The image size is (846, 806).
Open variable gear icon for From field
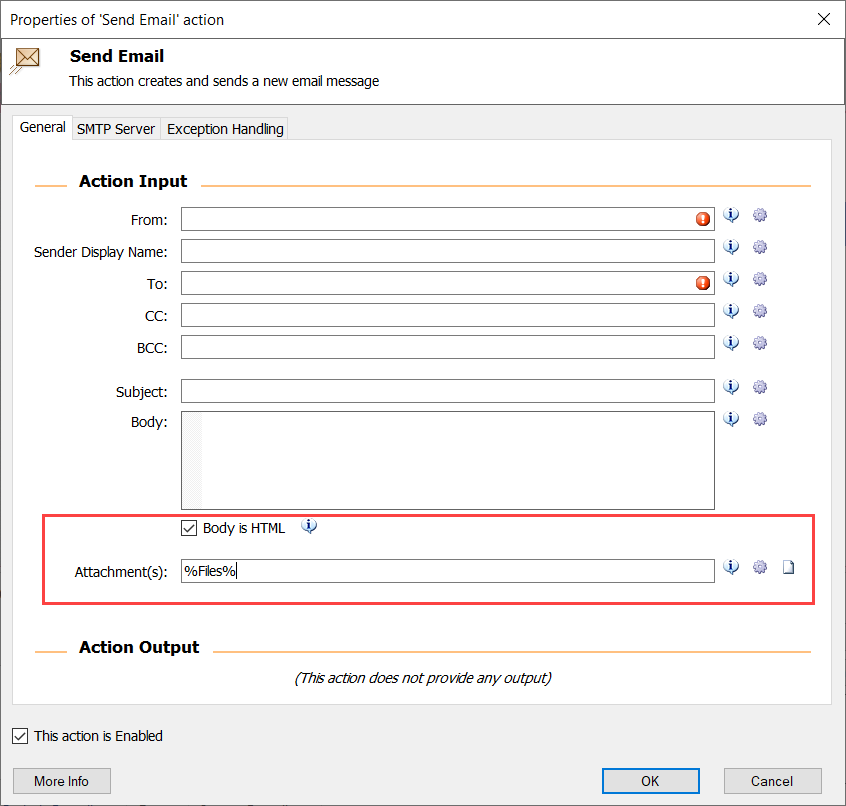(760, 215)
